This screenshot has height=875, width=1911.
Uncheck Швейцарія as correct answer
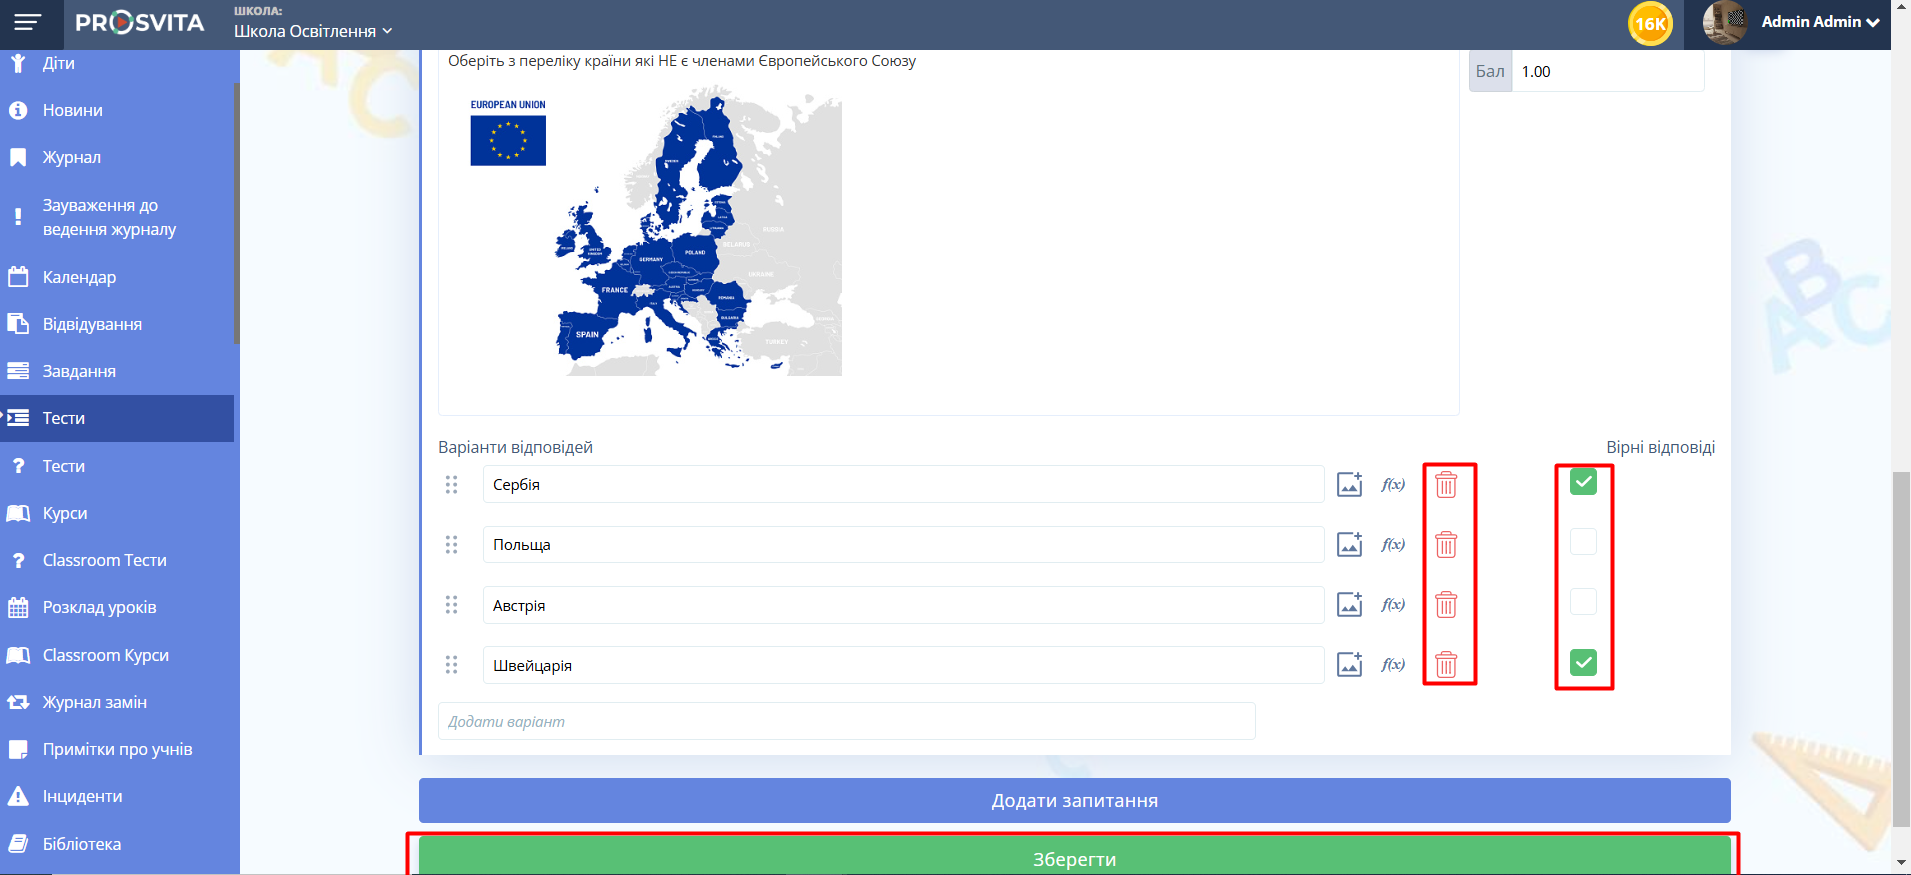(x=1583, y=662)
